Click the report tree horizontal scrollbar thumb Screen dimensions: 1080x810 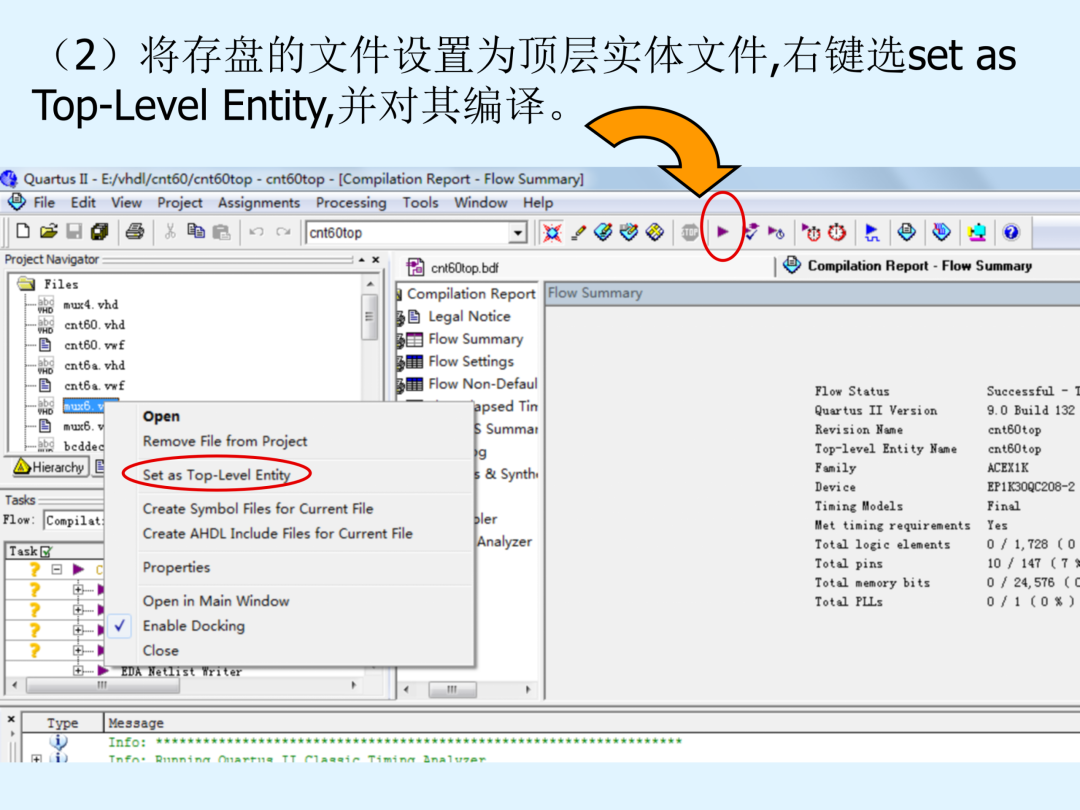point(452,689)
